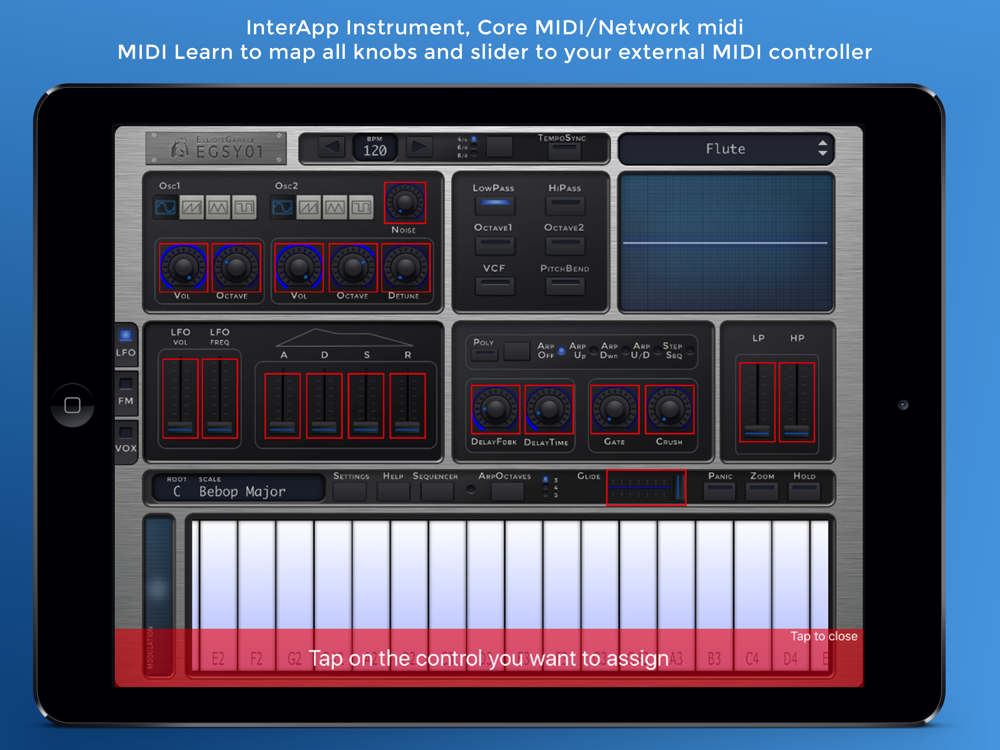
Task: Switch to the FM tab
Action: tap(126, 392)
